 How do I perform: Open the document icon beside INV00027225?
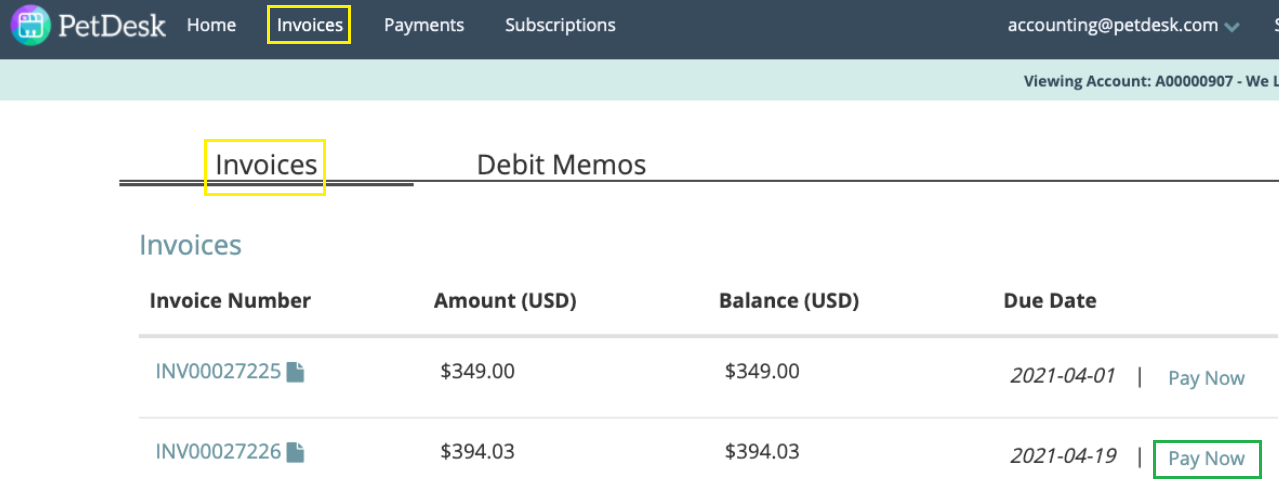pos(295,372)
